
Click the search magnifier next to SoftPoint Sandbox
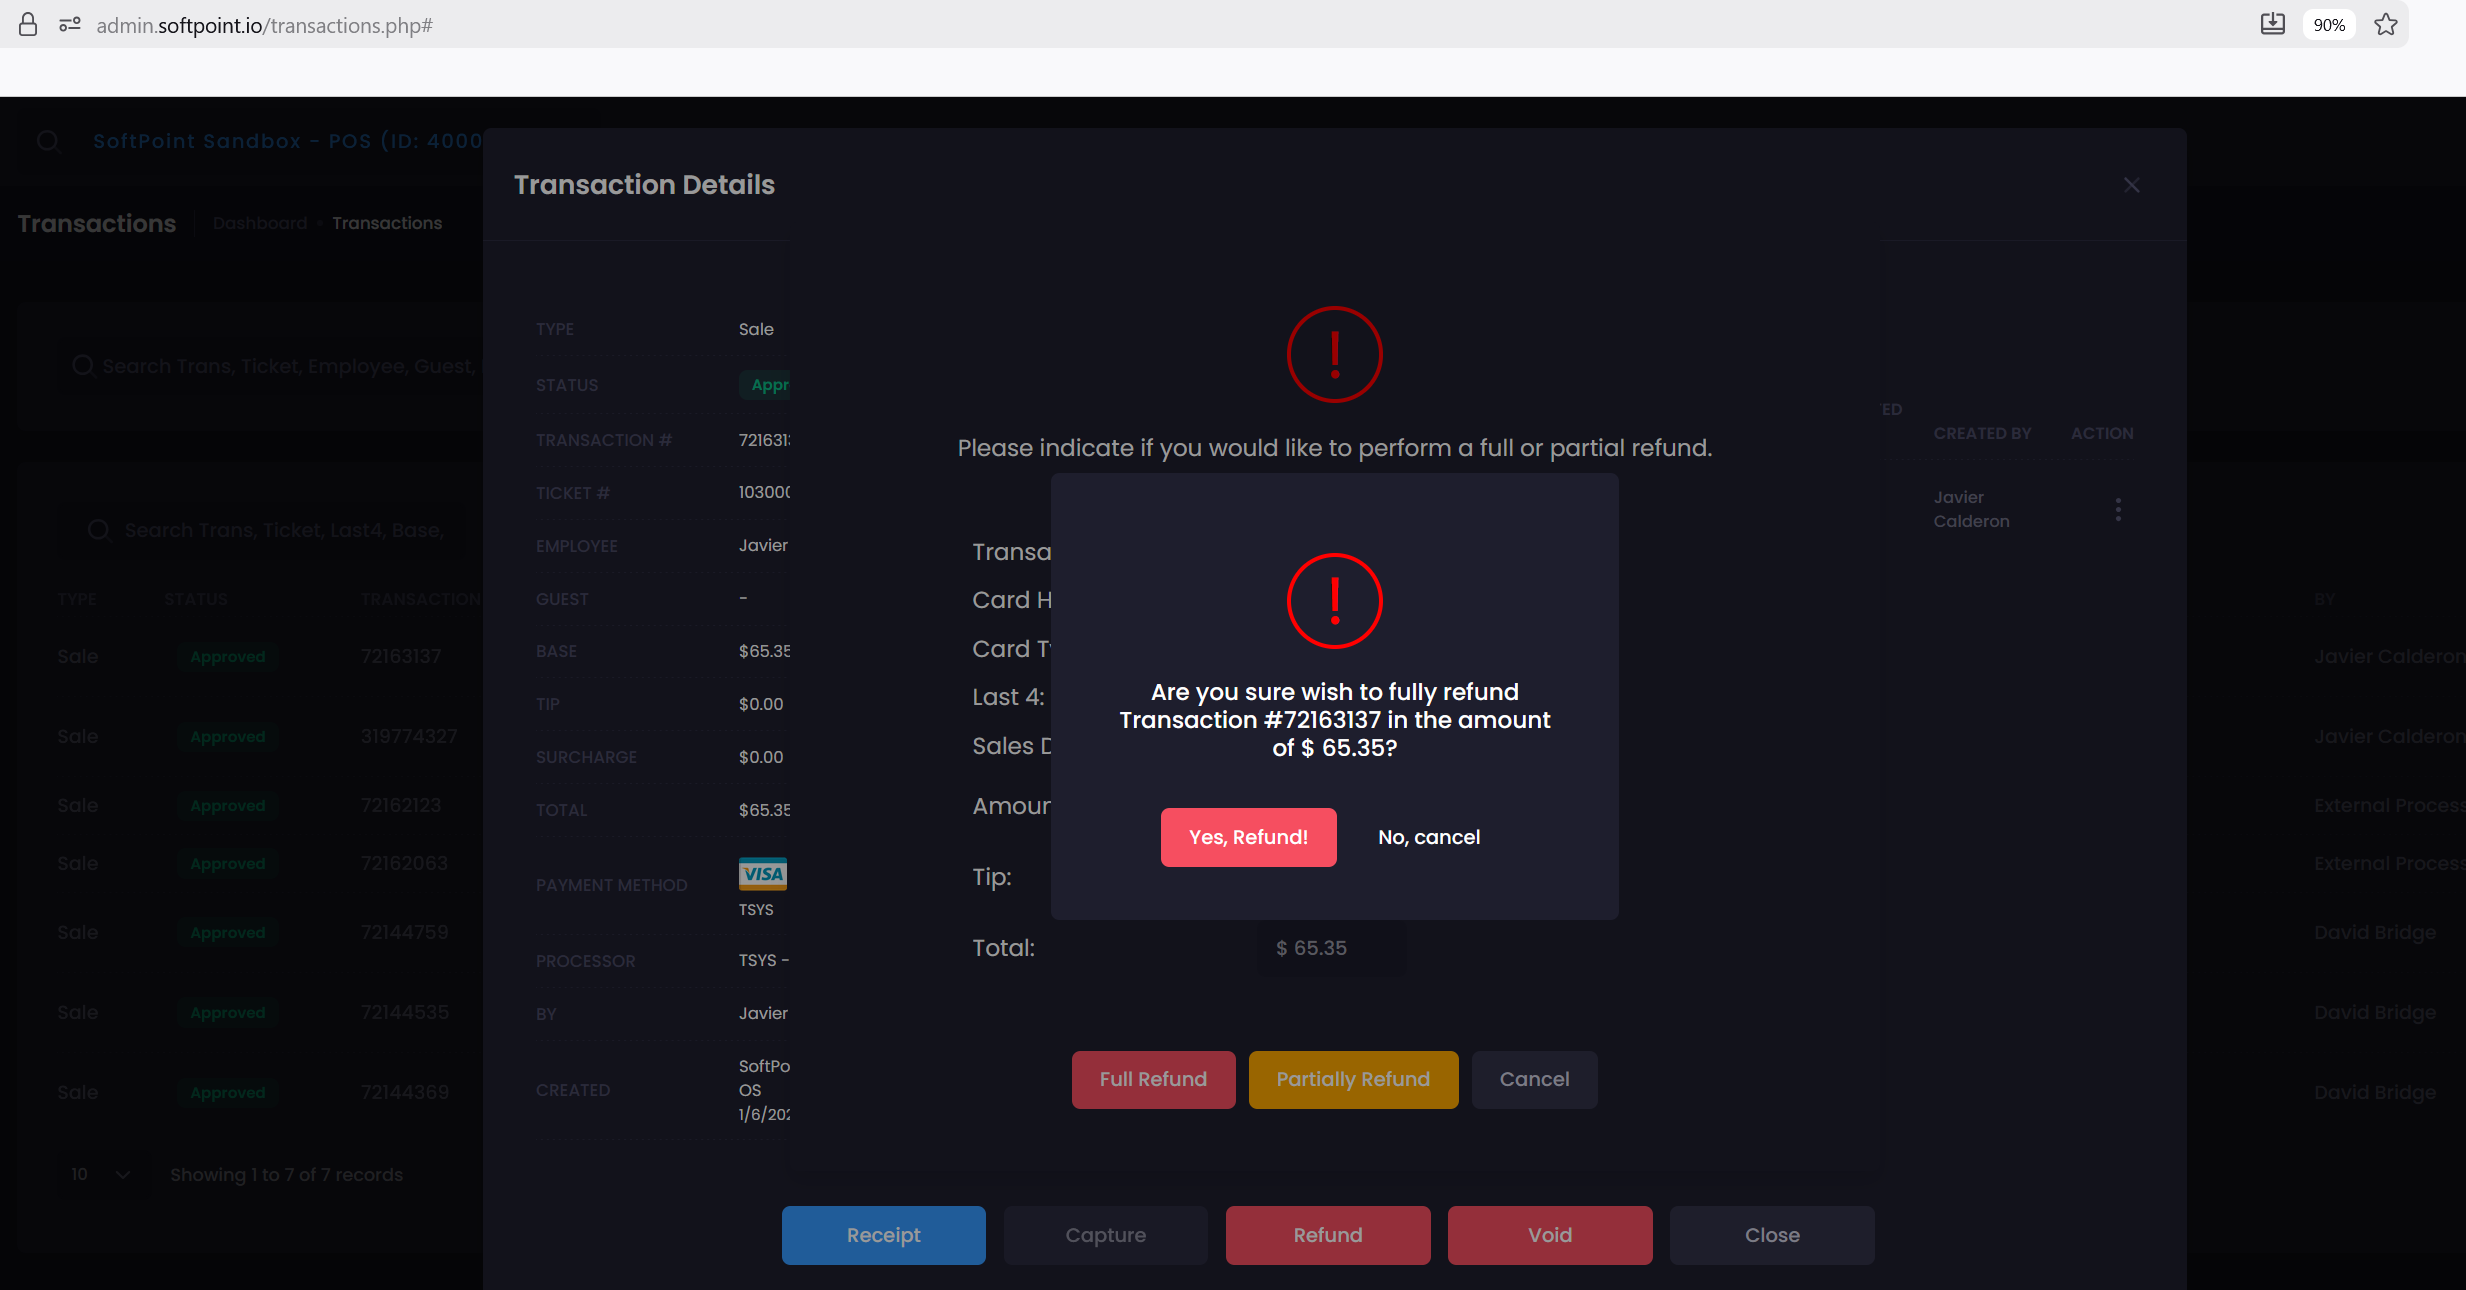tap(50, 141)
